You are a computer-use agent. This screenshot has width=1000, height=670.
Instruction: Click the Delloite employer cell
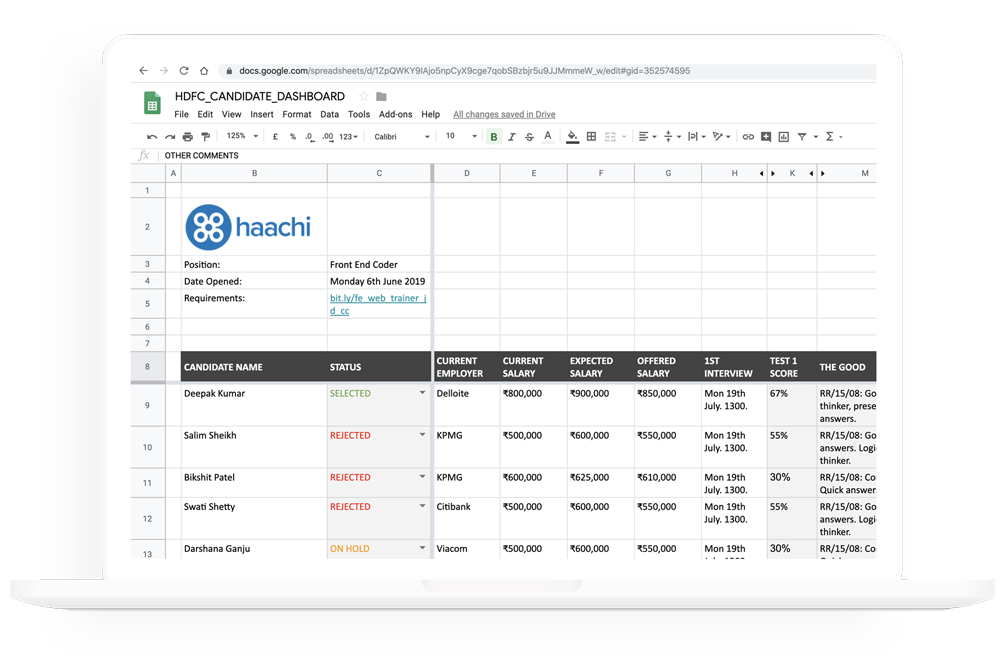point(467,405)
